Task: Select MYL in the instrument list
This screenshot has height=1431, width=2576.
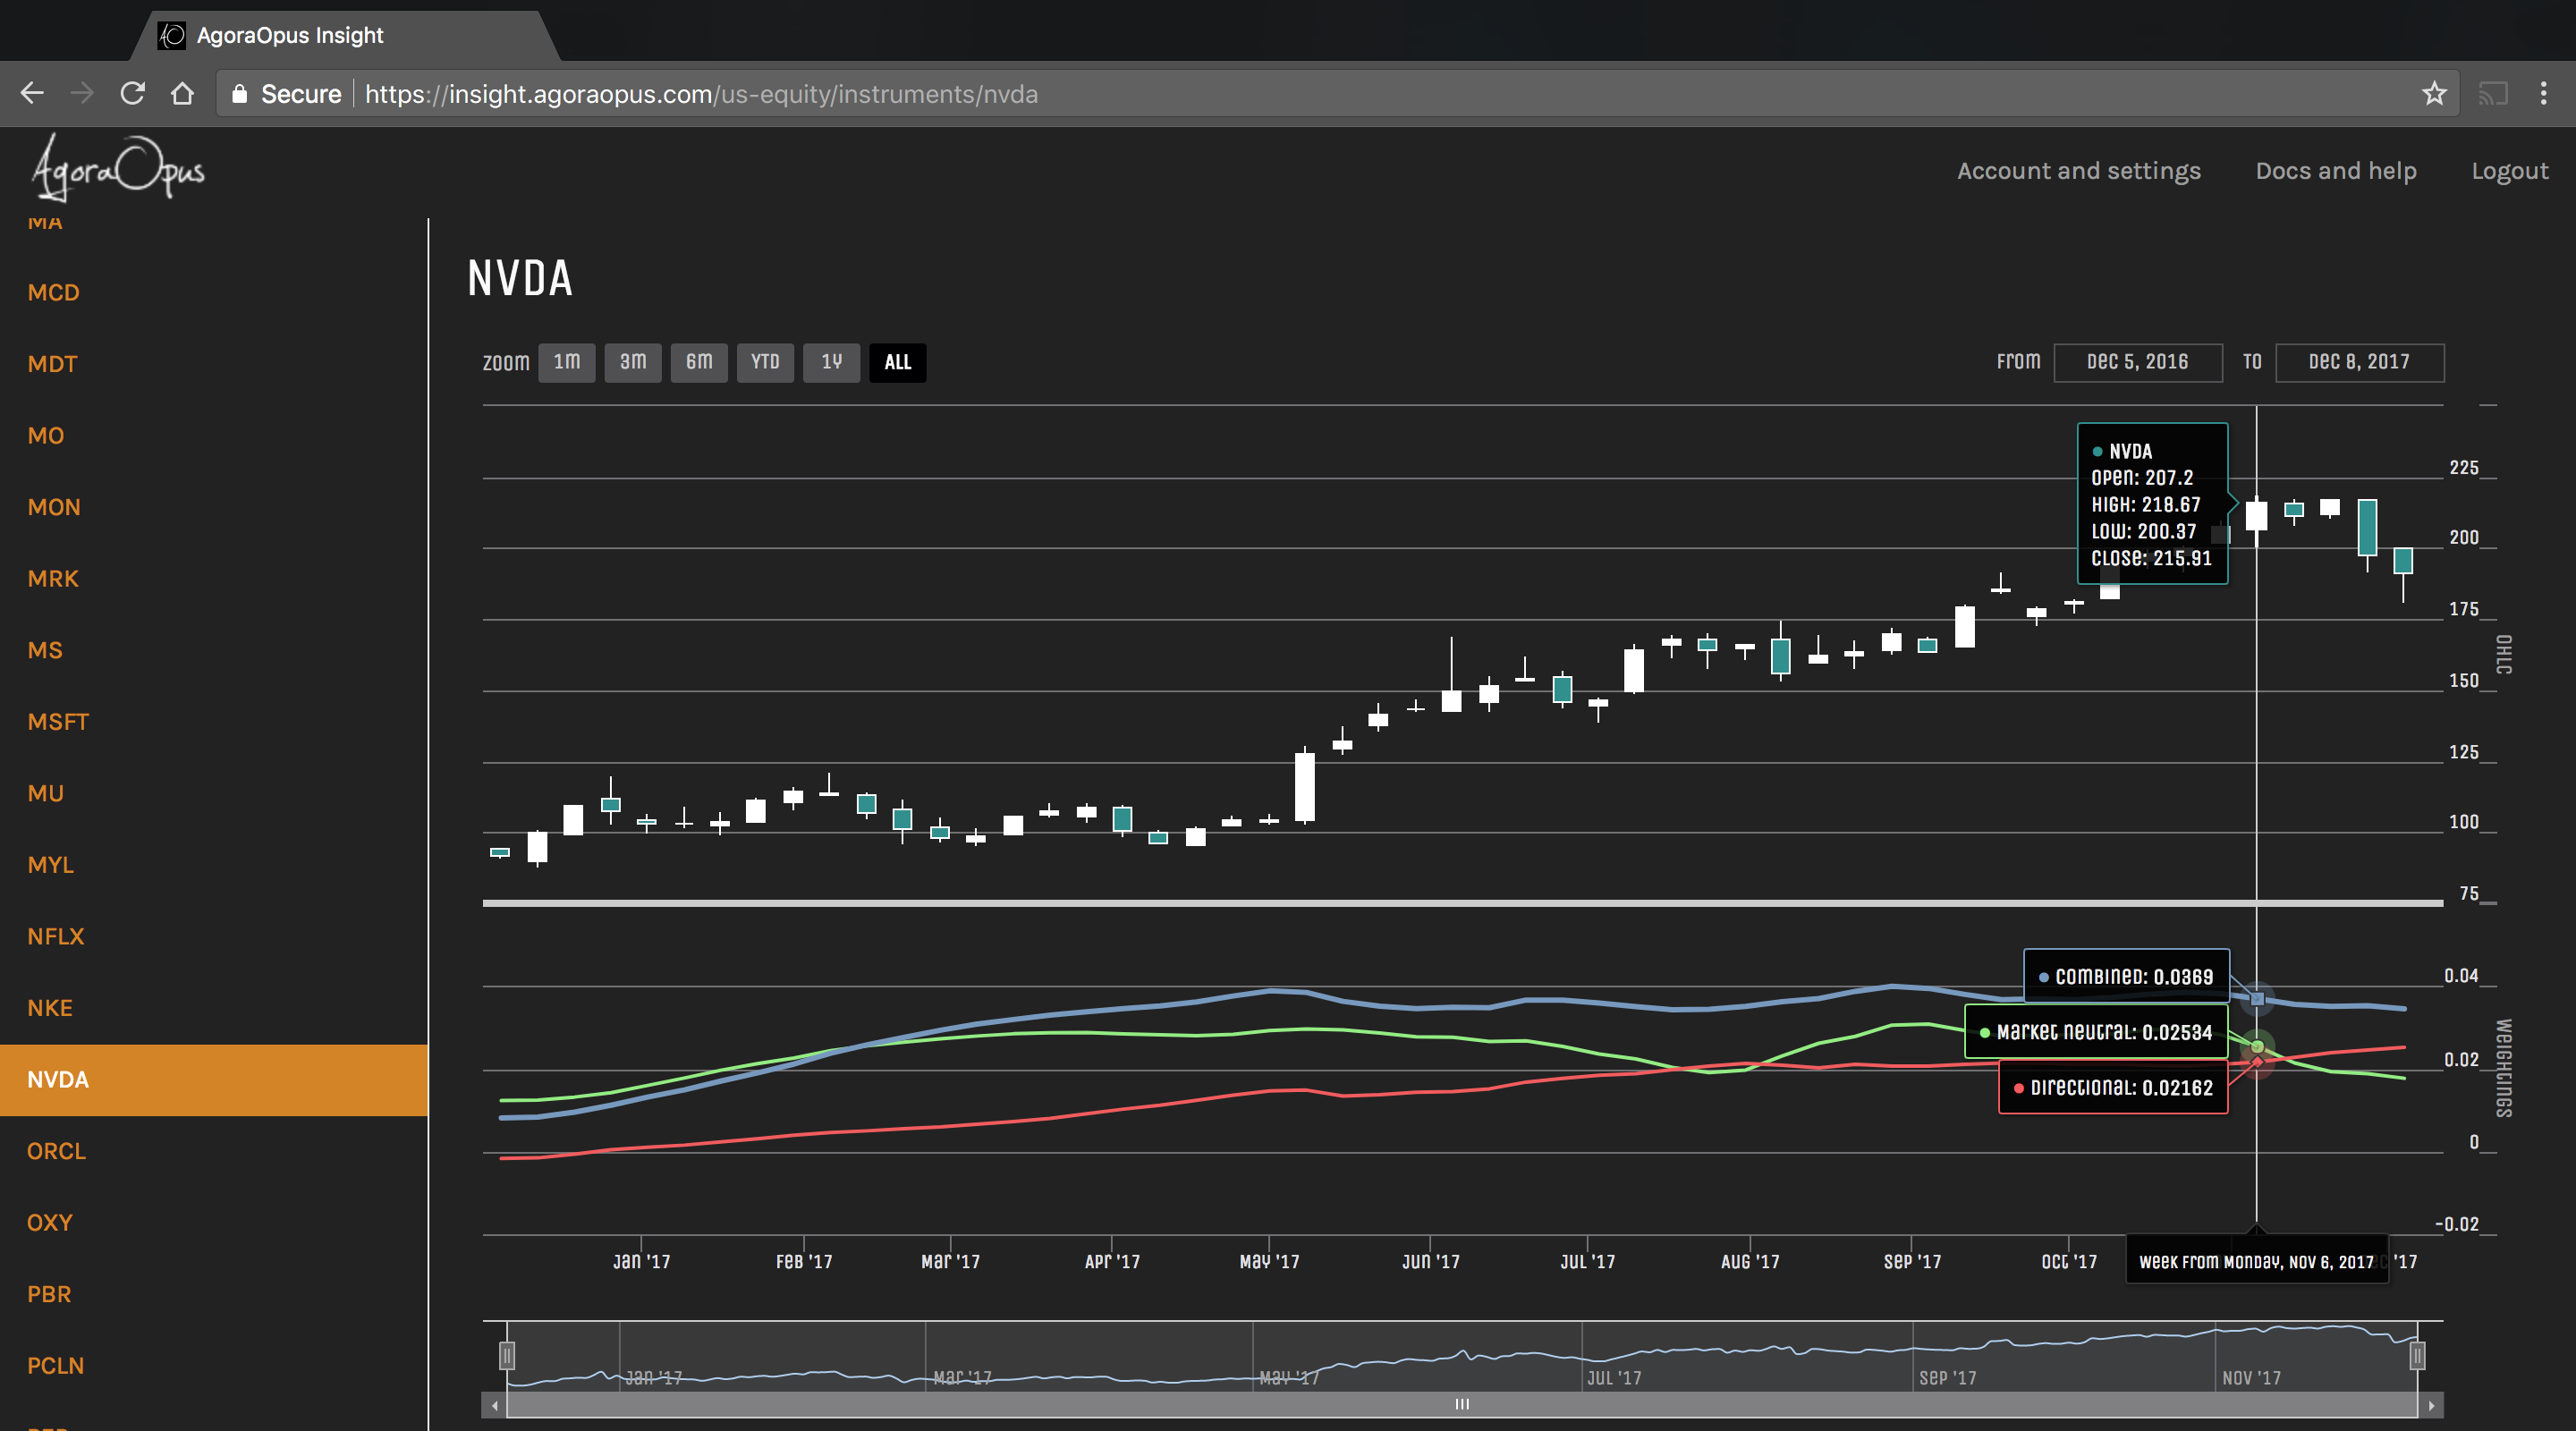Action: (51, 864)
